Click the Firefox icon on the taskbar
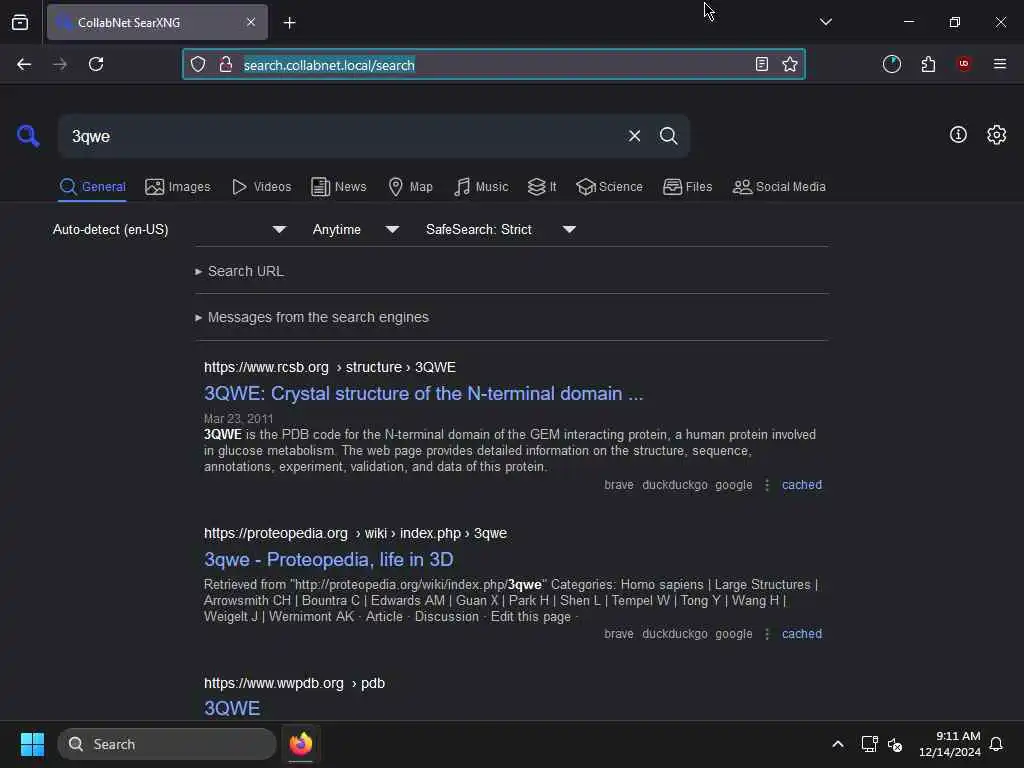The height and width of the screenshot is (768, 1024). pyautogui.click(x=301, y=744)
